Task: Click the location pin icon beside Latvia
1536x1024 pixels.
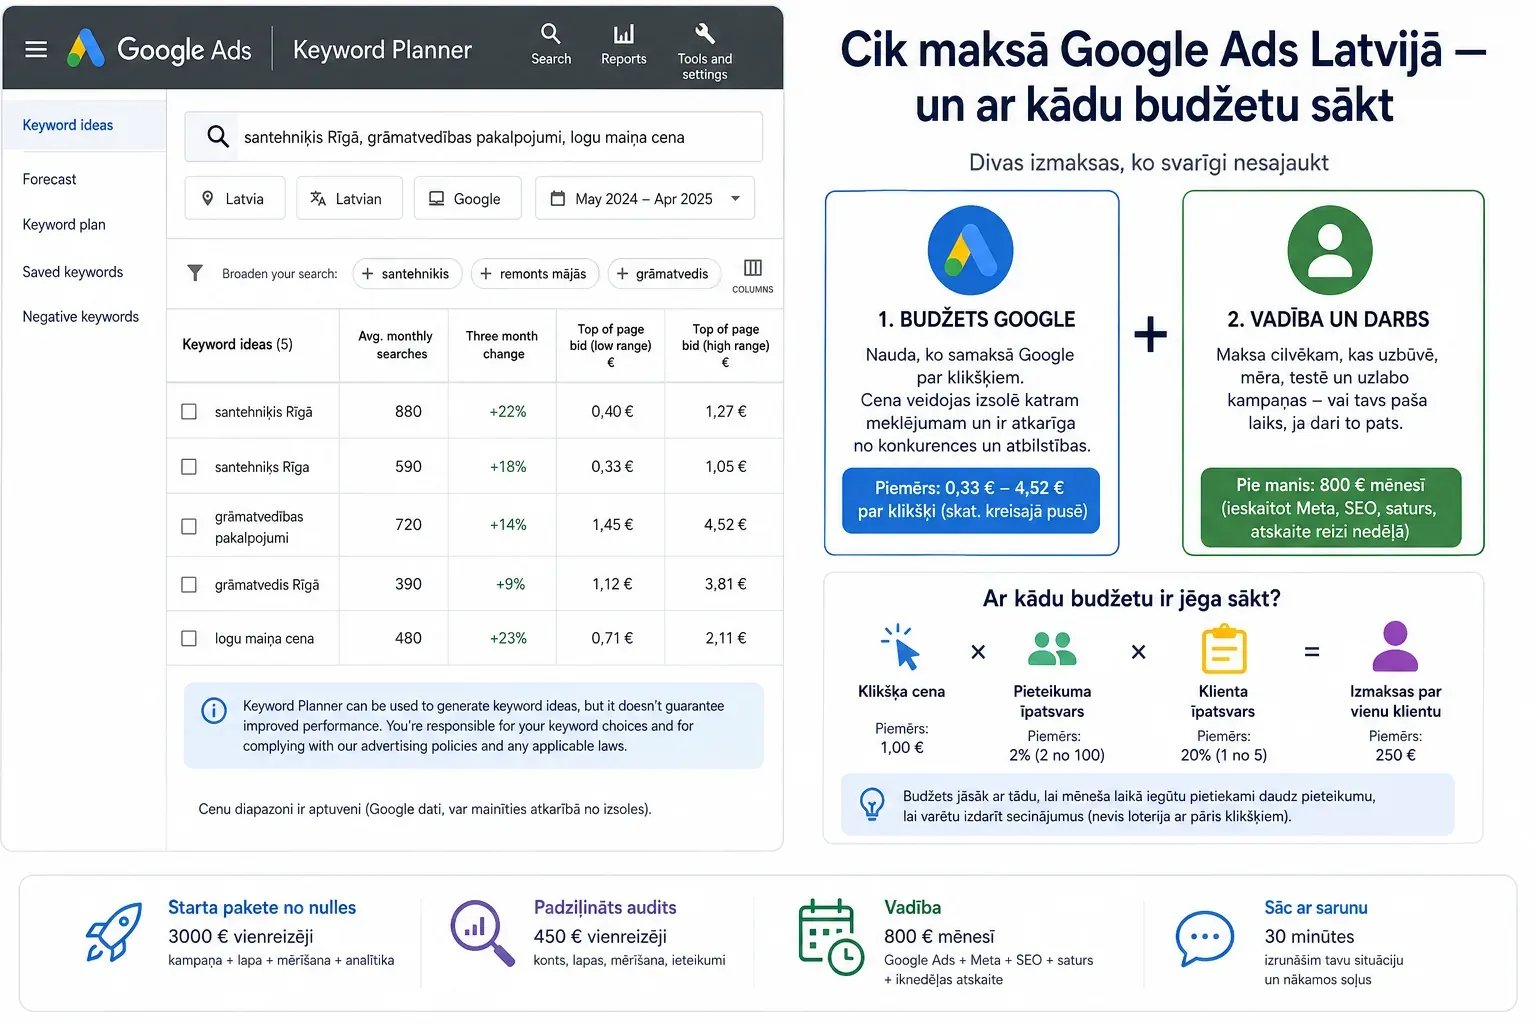Action: [208, 198]
